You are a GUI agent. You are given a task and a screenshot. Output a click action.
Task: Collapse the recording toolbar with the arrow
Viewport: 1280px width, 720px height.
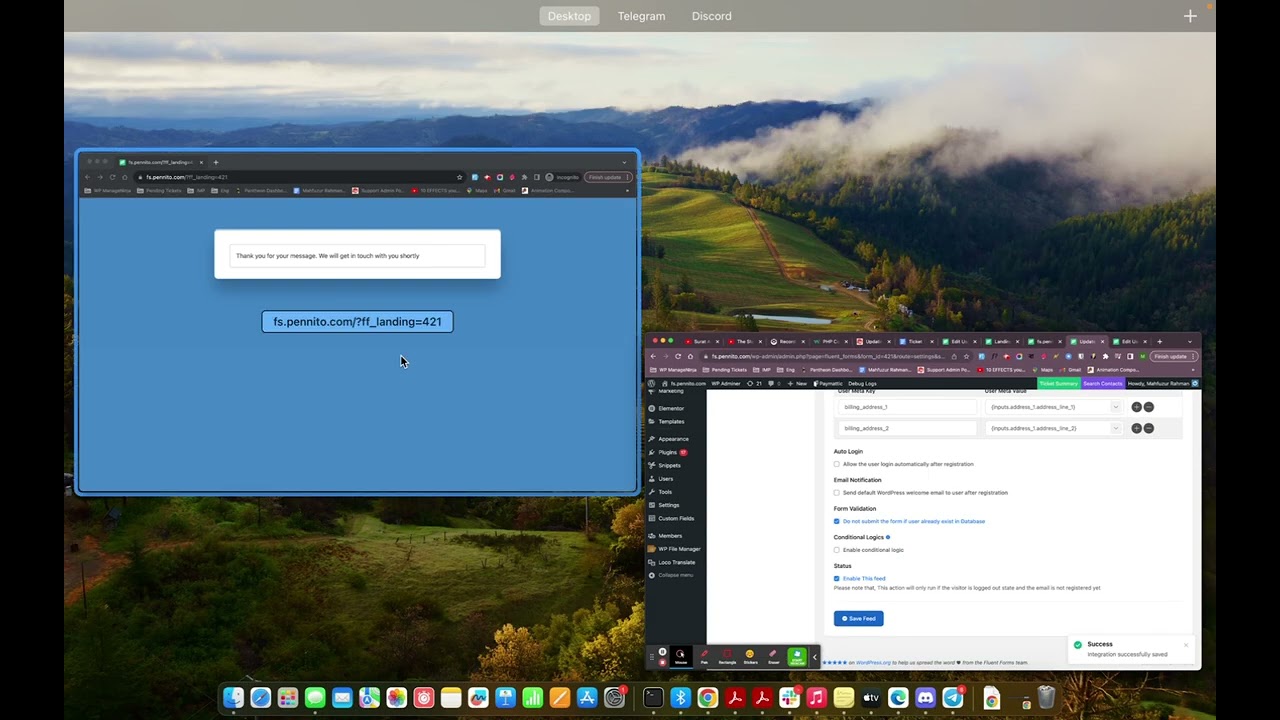click(815, 657)
